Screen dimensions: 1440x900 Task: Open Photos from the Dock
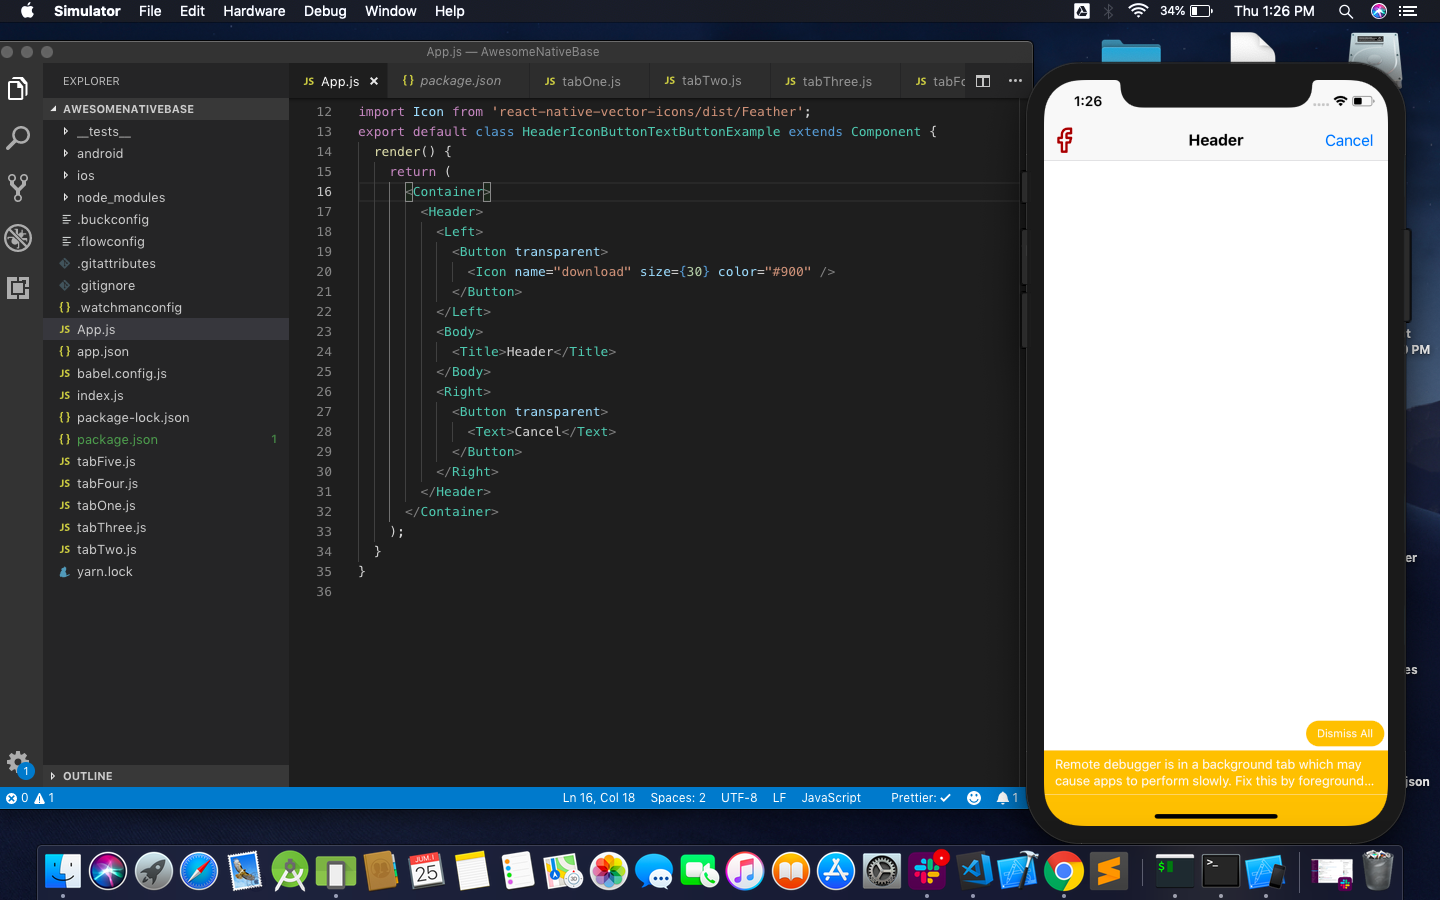[x=608, y=872]
